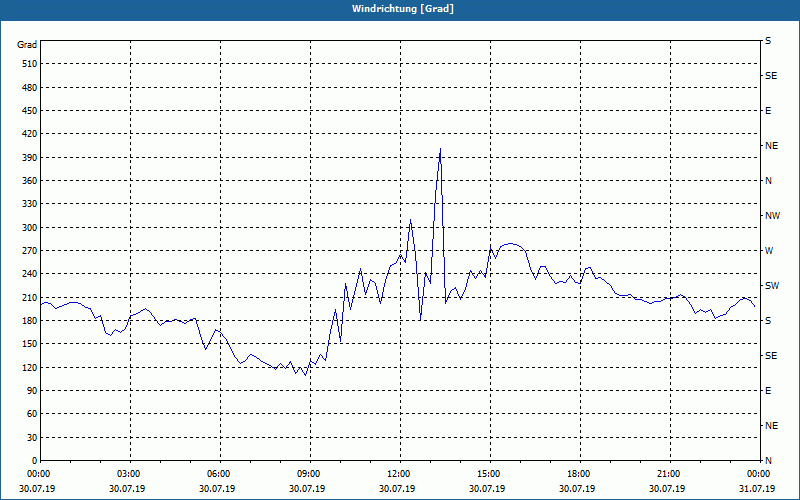Select the 480 y-axis value

click(30, 88)
